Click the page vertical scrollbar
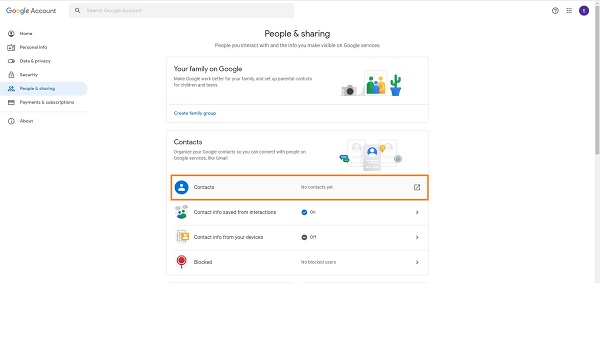Screen dimensions: 600x362 tap(597, 80)
